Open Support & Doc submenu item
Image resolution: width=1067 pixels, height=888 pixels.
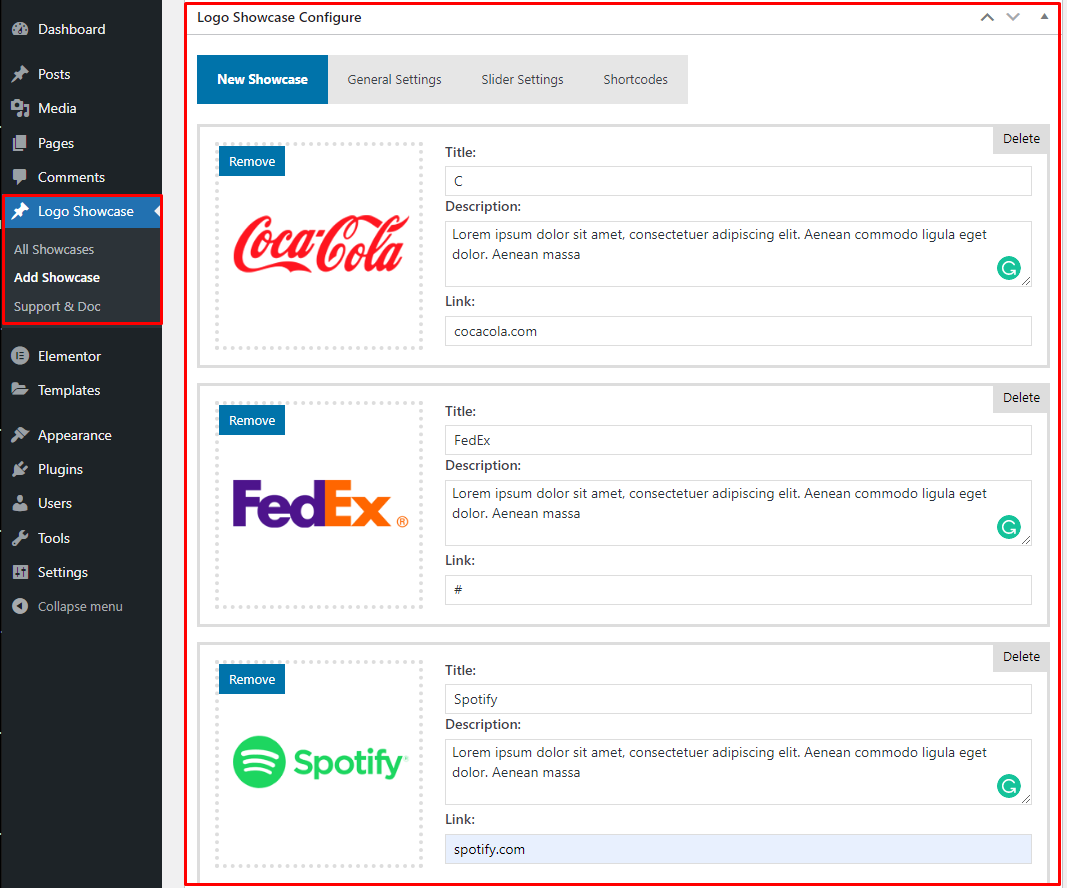(x=57, y=306)
